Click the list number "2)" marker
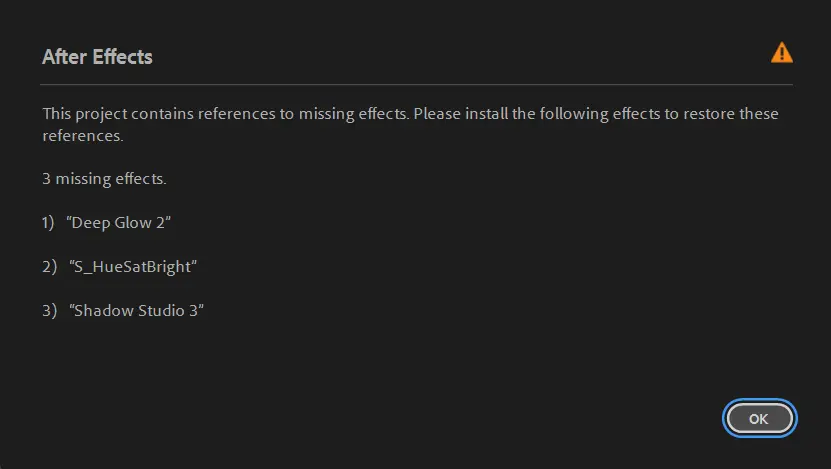This screenshot has height=469, width=831. click(x=48, y=267)
